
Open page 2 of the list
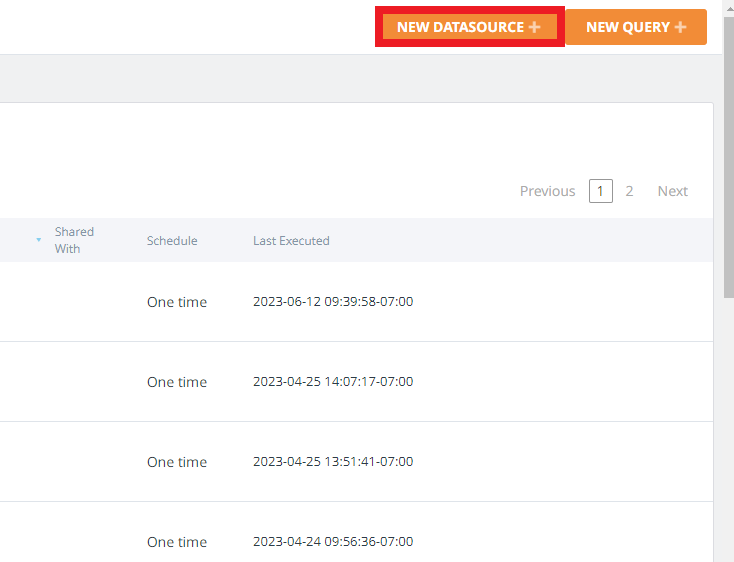pos(629,191)
